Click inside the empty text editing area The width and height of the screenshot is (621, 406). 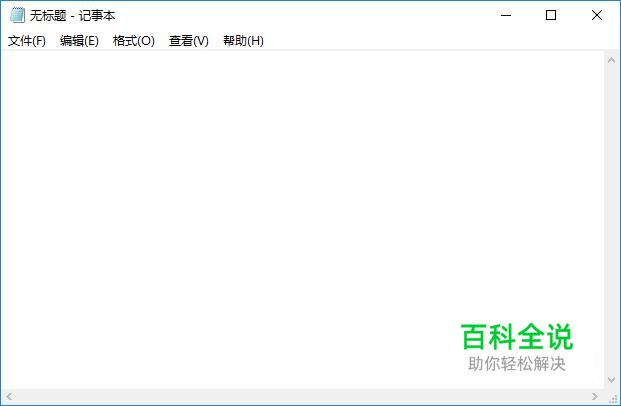pyautogui.click(x=302, y=220)
